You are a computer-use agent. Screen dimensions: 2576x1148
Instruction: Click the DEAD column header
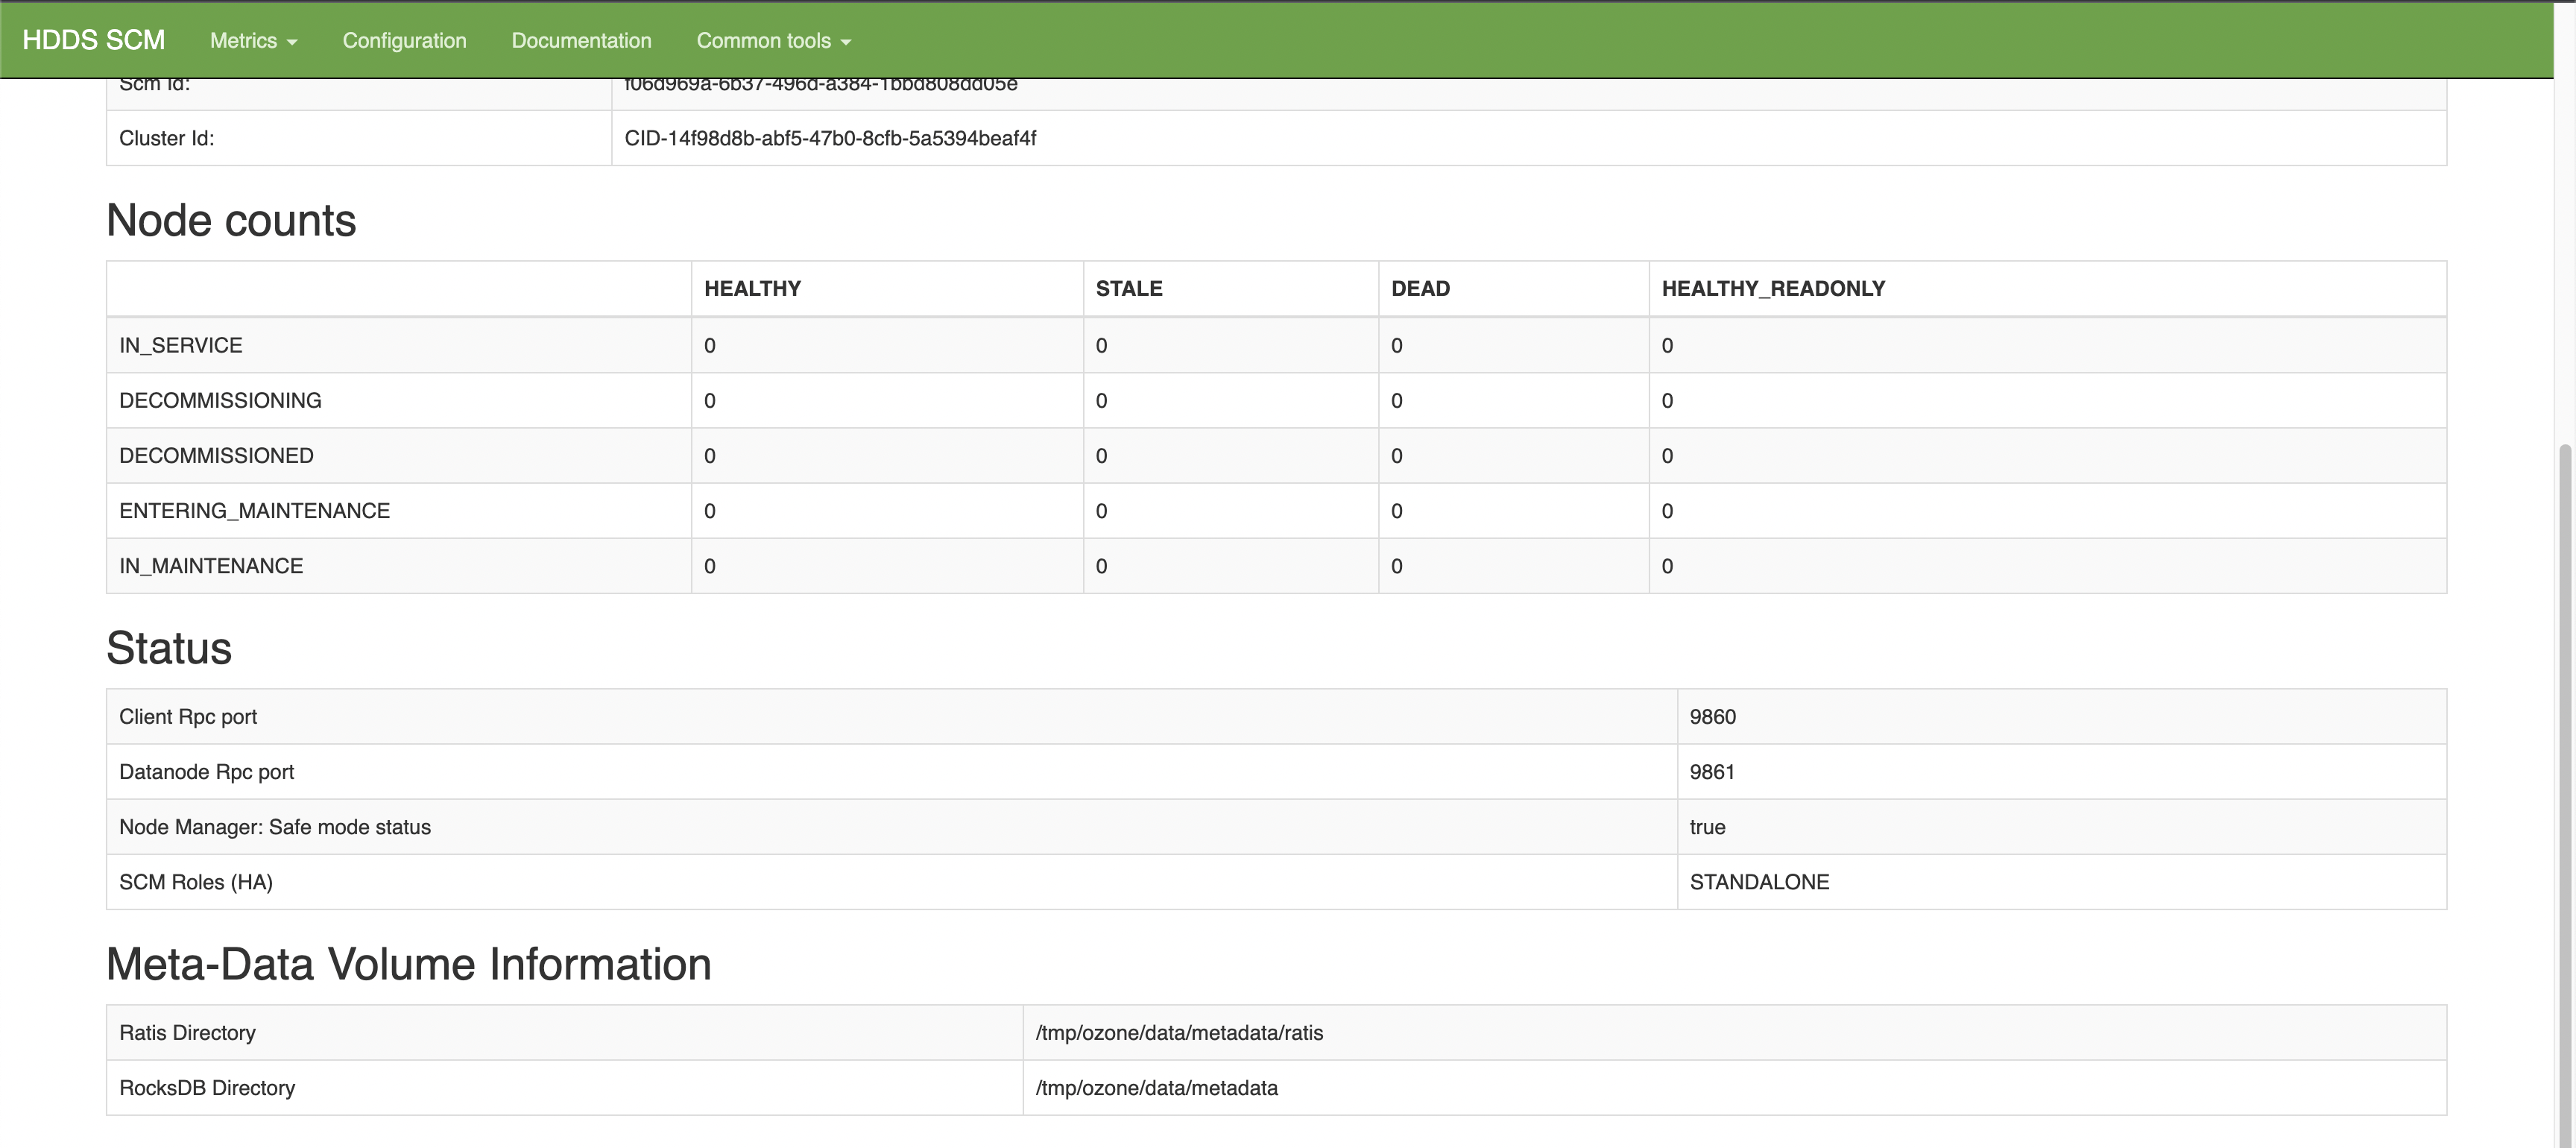coord(1420,289)
